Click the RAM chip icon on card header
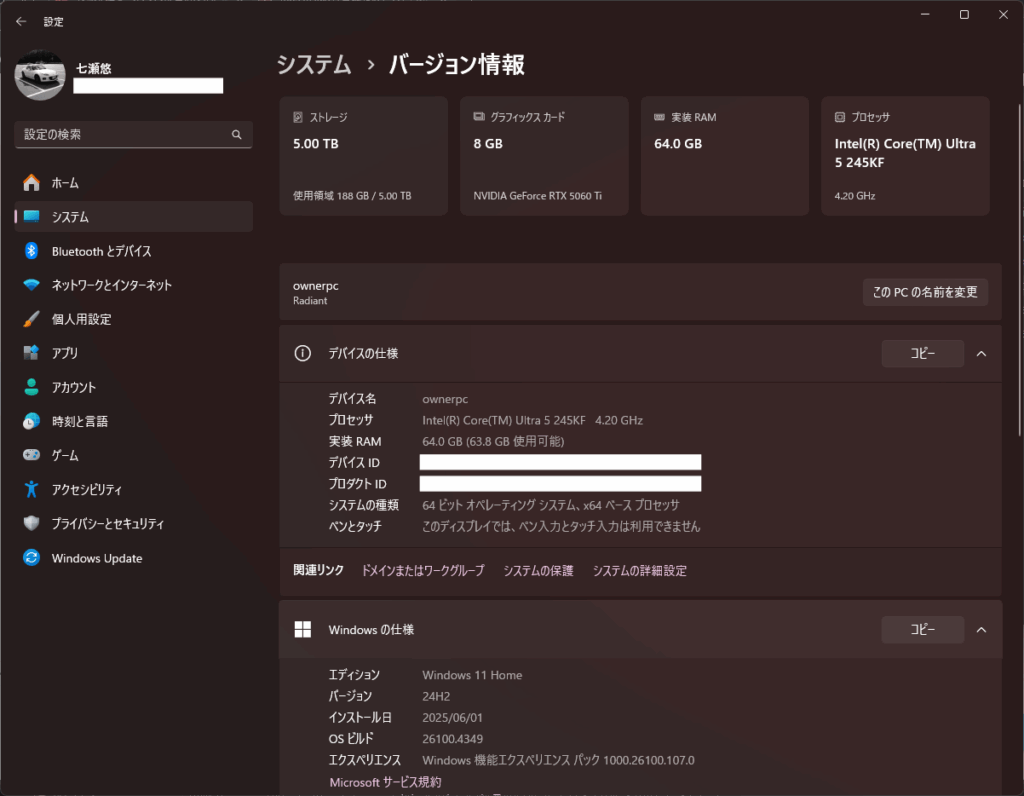Image resolution: width=1024 pixels, height=796 pixels. [x=660, y=117]
